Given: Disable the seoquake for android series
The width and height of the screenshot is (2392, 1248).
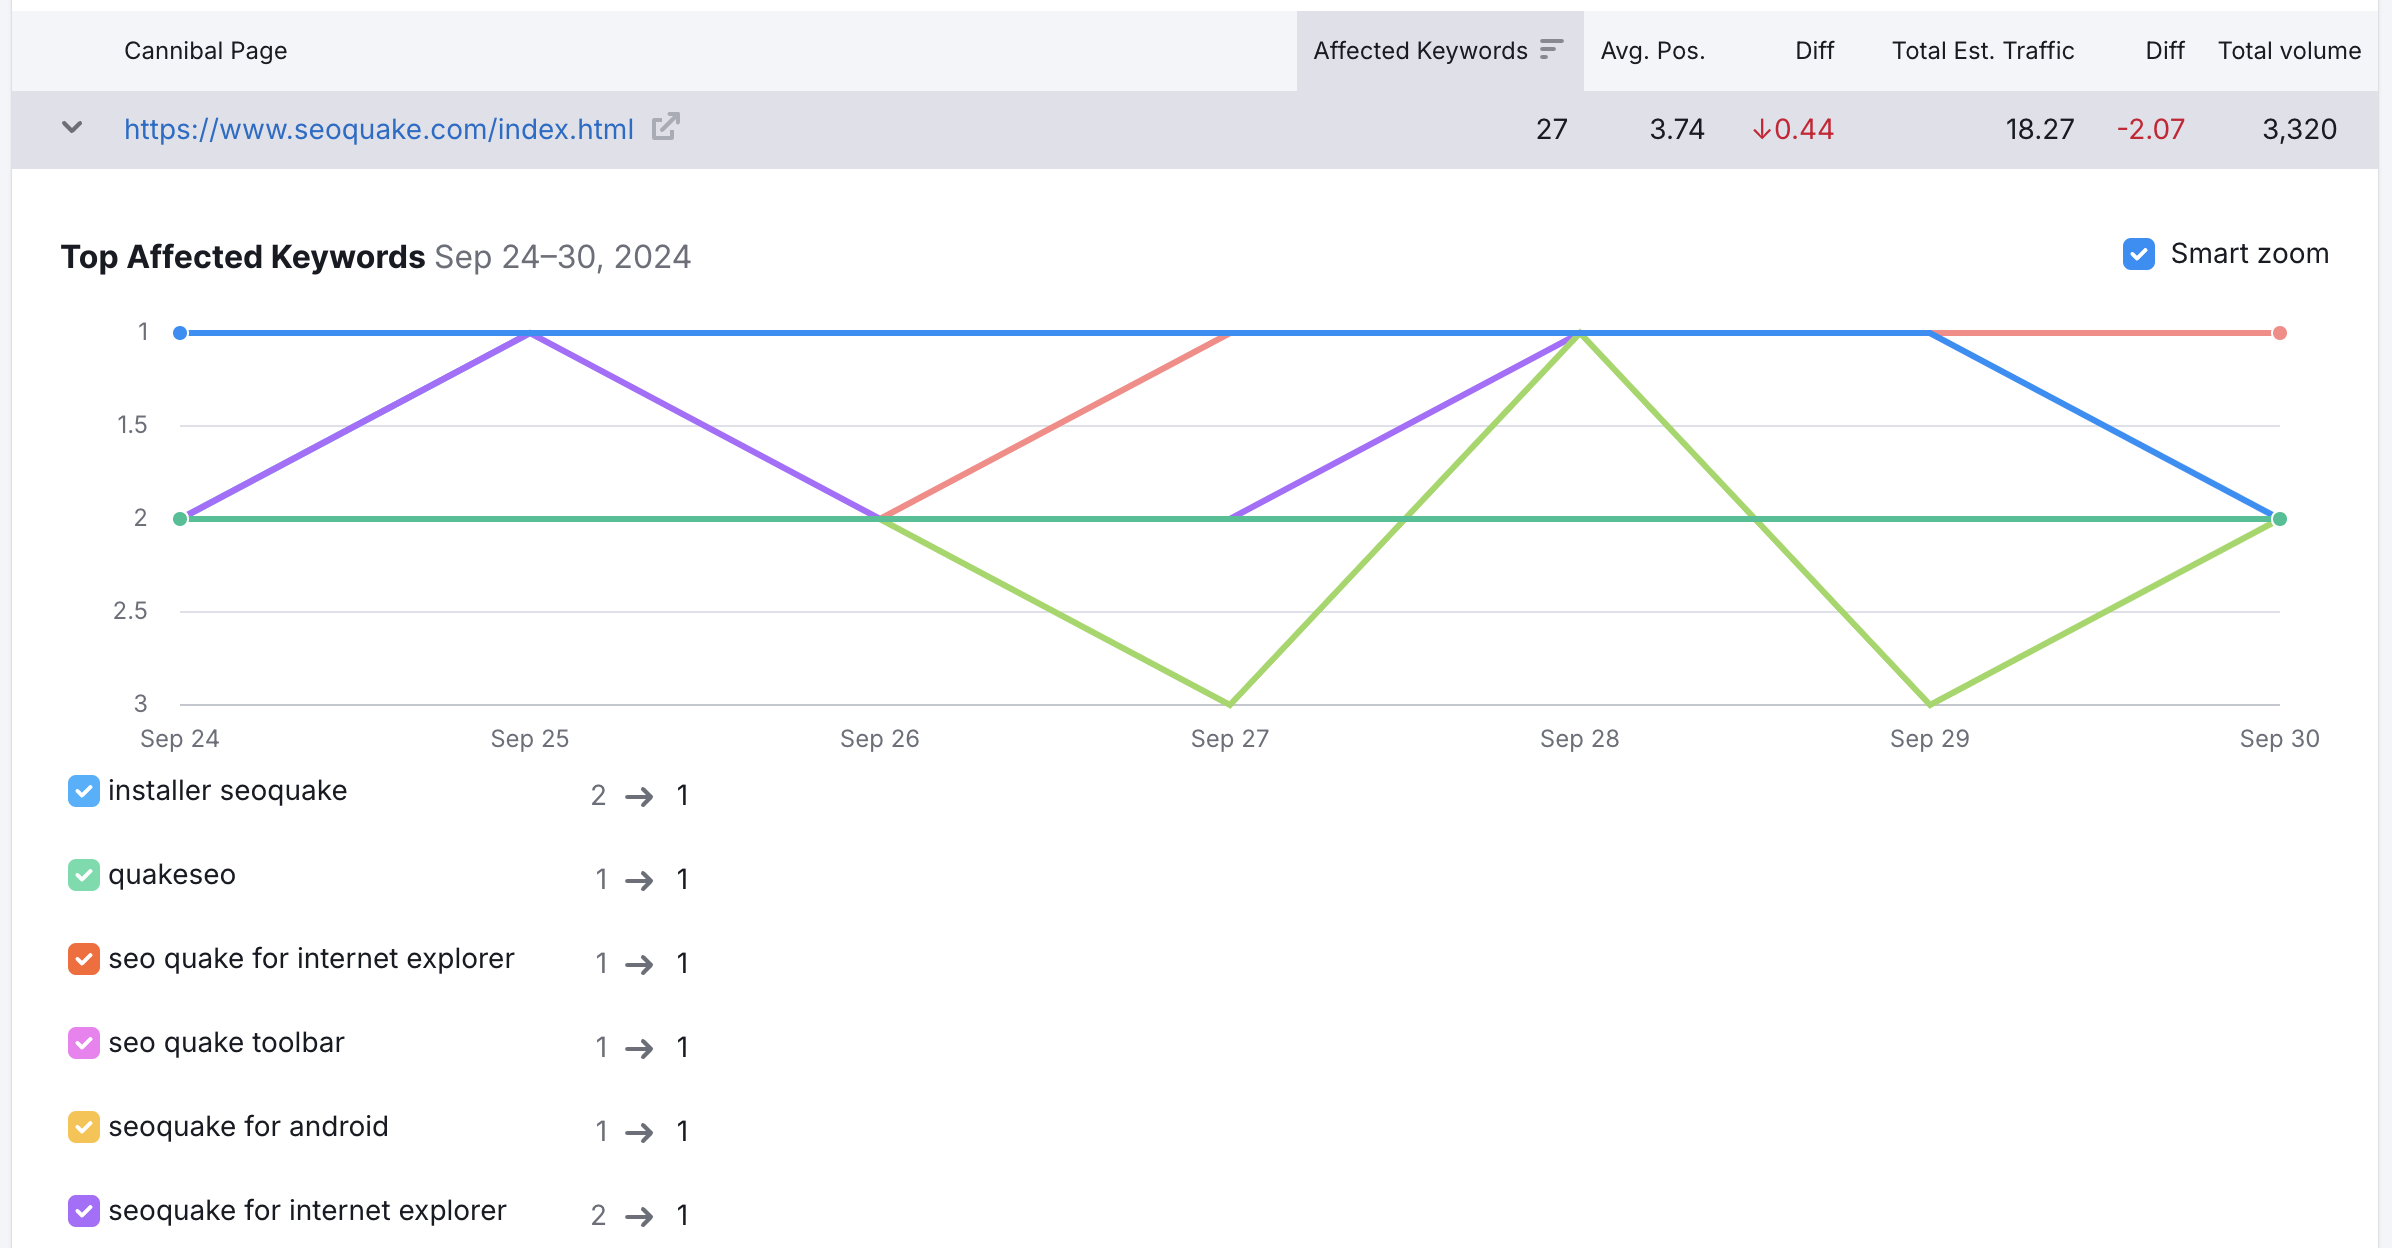Looking at the screenshot, I should pos(83,1127).
